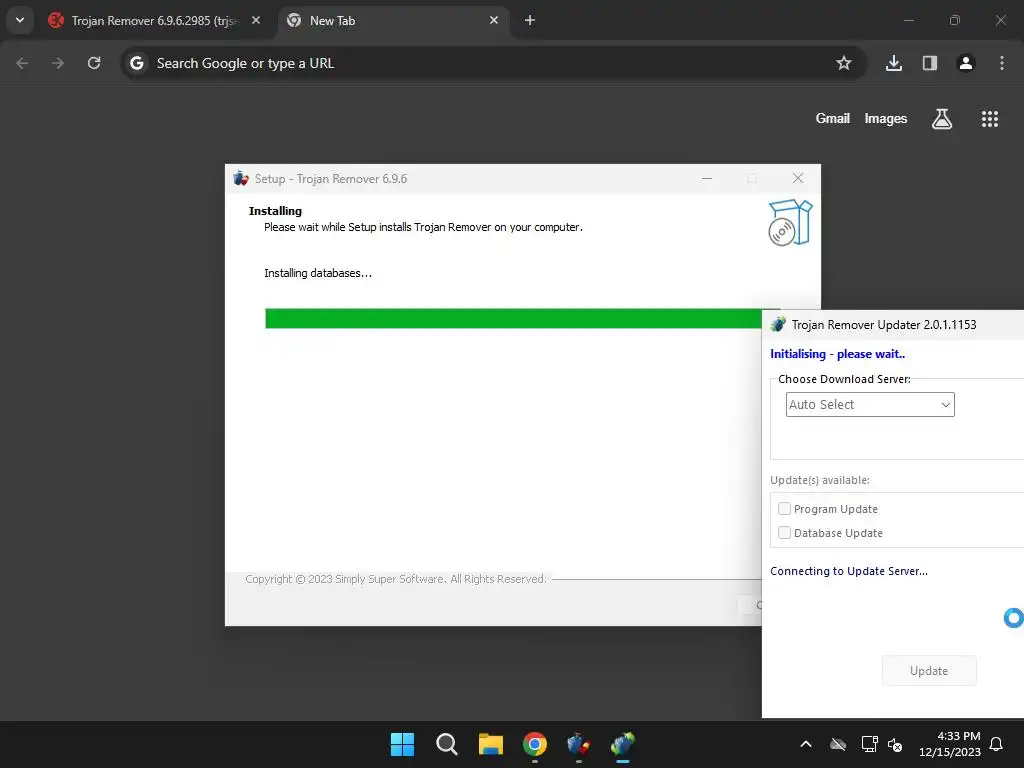Close the Trojan Remover browser tab
Screen dimensions: 1024x768
click(x=256, y=20)
